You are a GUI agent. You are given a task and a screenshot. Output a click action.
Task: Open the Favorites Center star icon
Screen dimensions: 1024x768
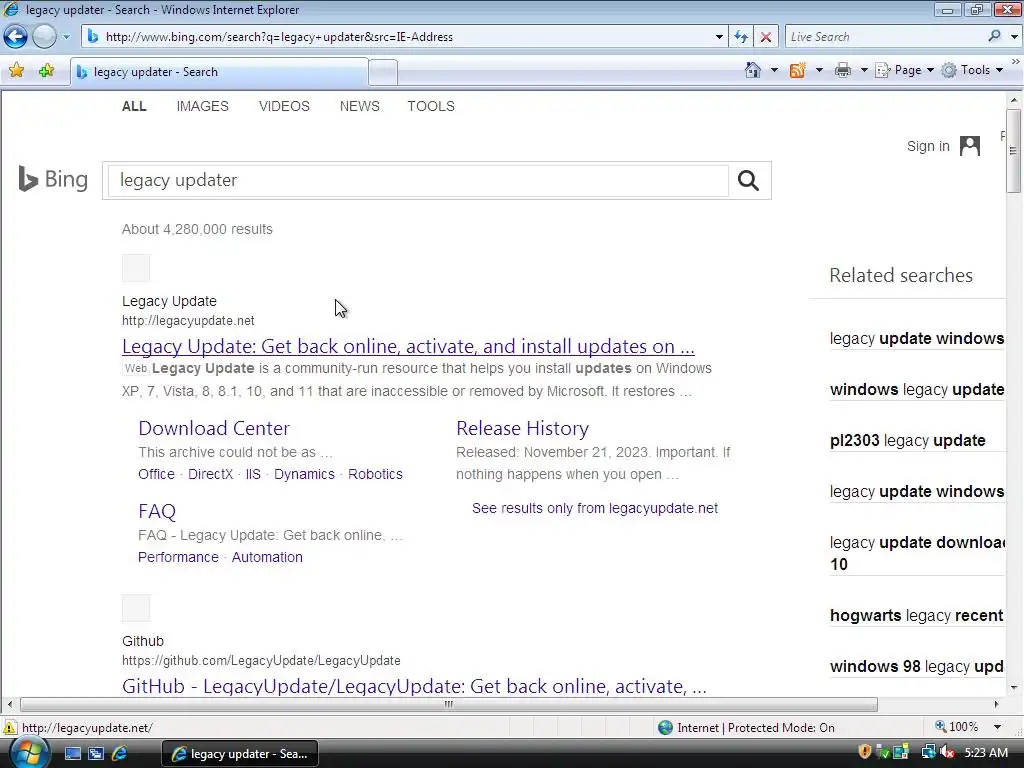pyautogui.click(x=16, y=71)
